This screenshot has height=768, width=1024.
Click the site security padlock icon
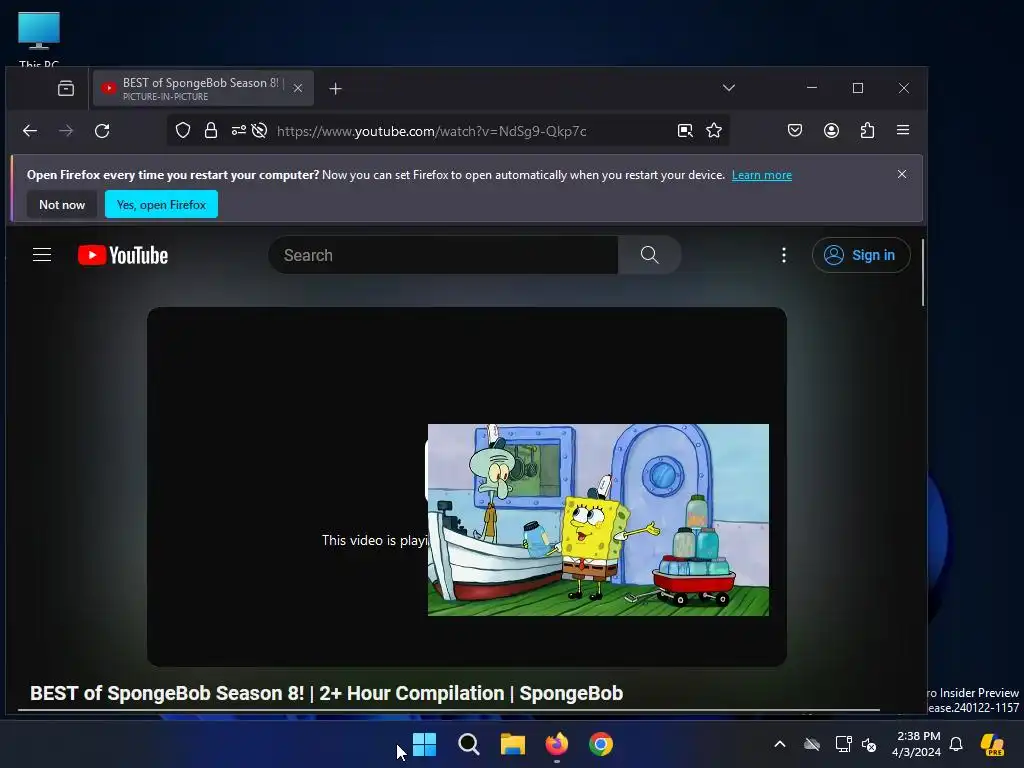coord(210,131)
